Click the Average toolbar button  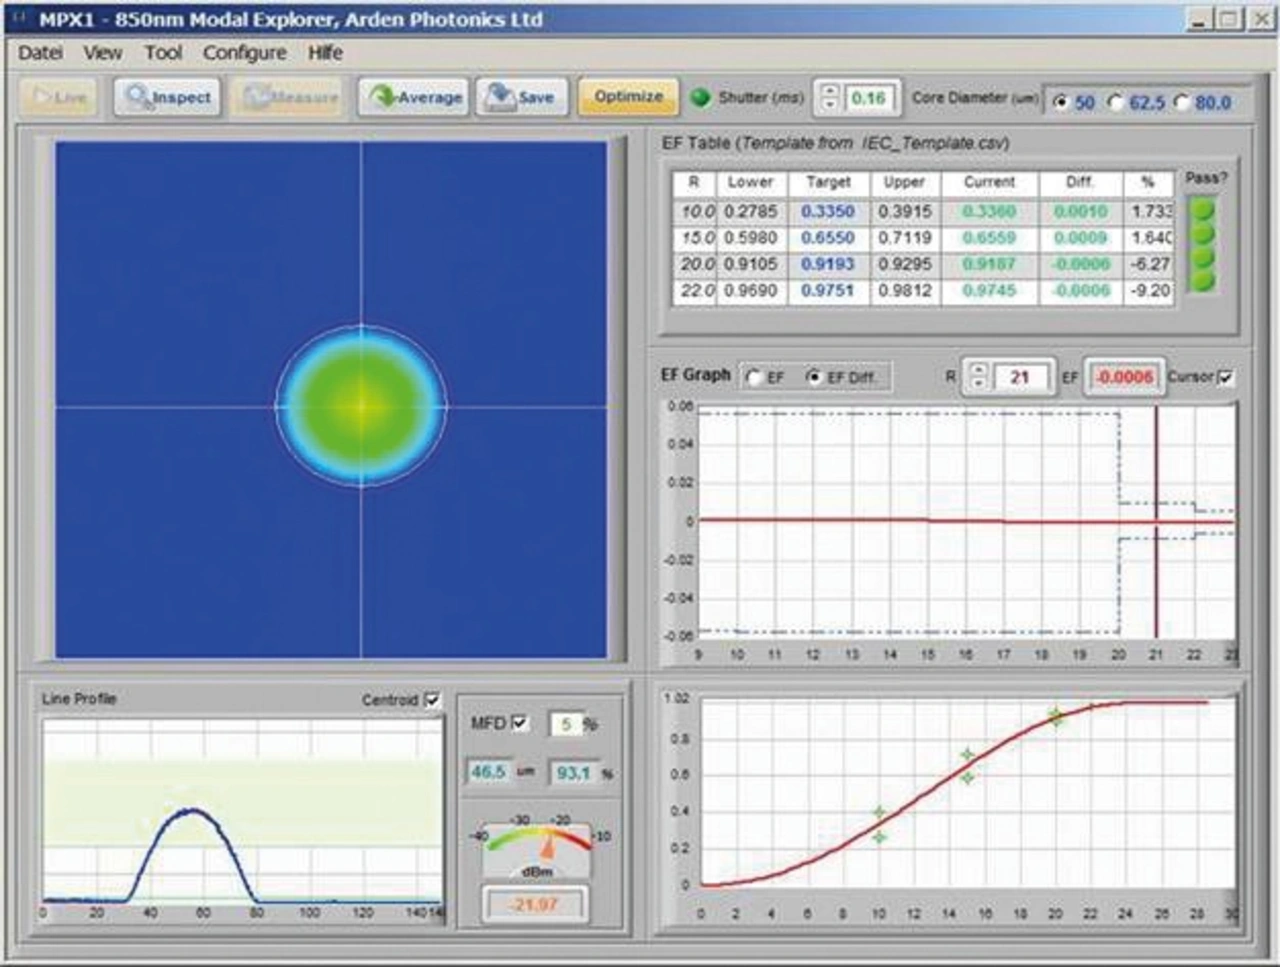coord(415,98)
